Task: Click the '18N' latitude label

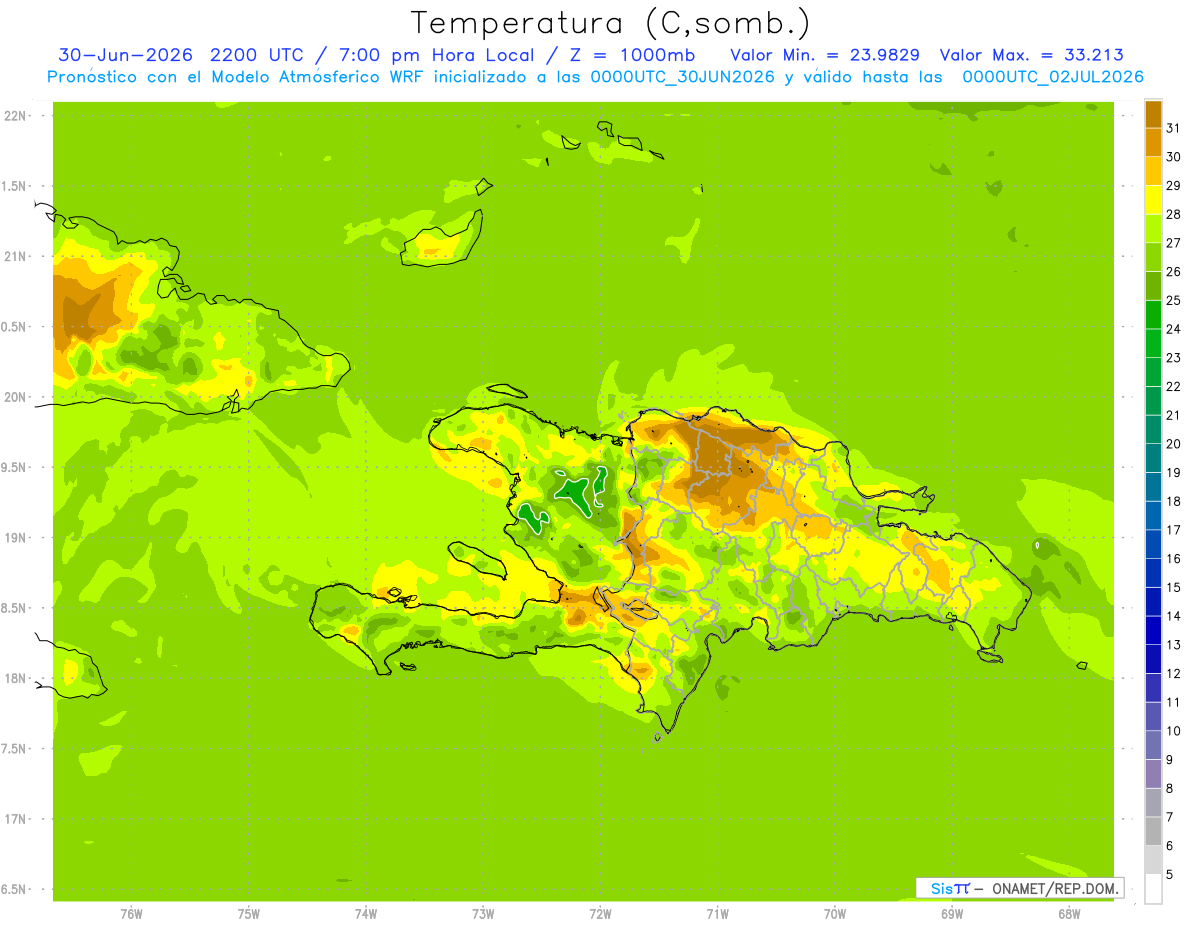Action: pyautogui.click(x=15, y=678)
